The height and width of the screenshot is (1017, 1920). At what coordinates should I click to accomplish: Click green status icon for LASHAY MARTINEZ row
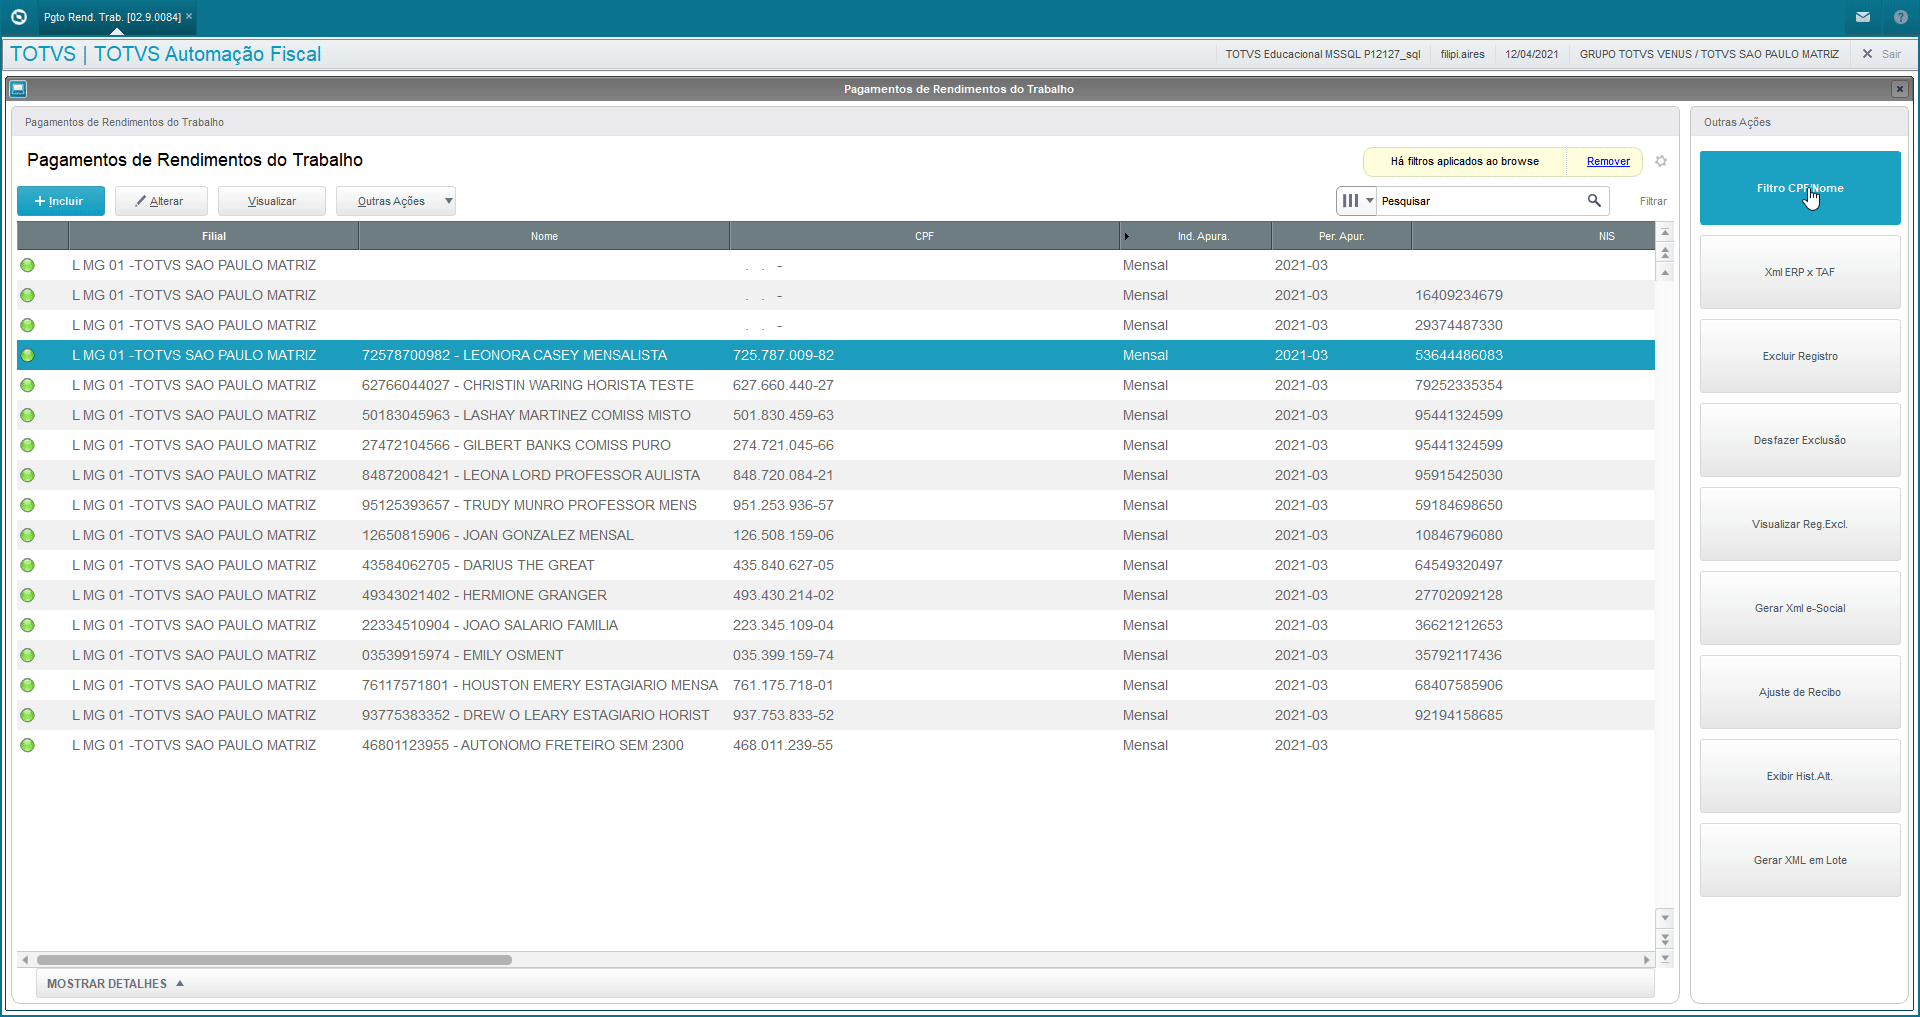point(27,415)
